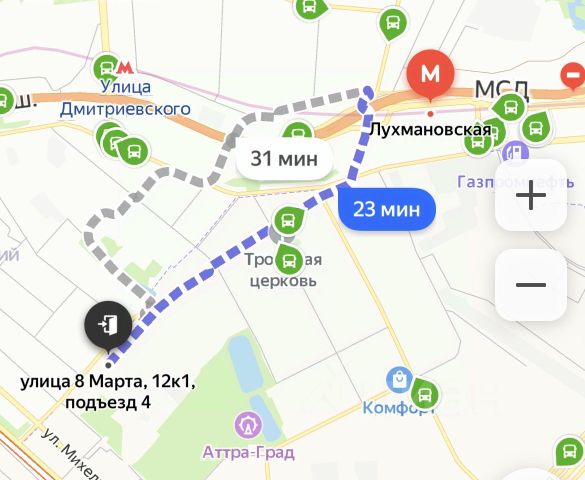
Task: Click the Улица Дмитриевского metro logo
Action: click(x=125, y=68)
